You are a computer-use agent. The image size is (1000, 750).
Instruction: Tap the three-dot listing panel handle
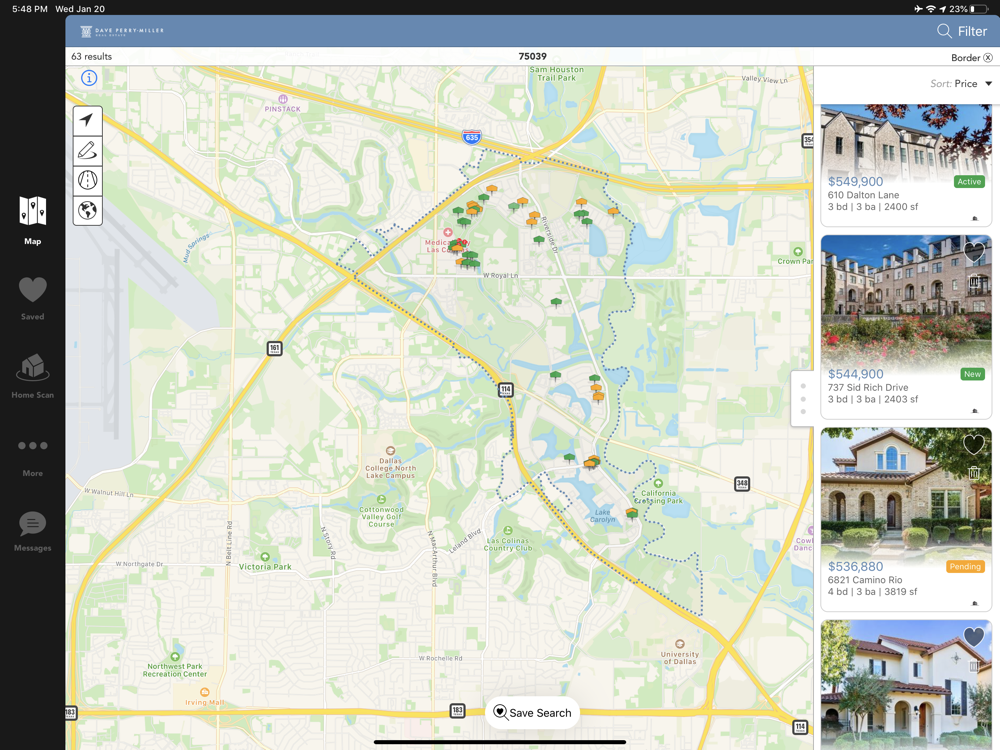click(x=803, y=399)
